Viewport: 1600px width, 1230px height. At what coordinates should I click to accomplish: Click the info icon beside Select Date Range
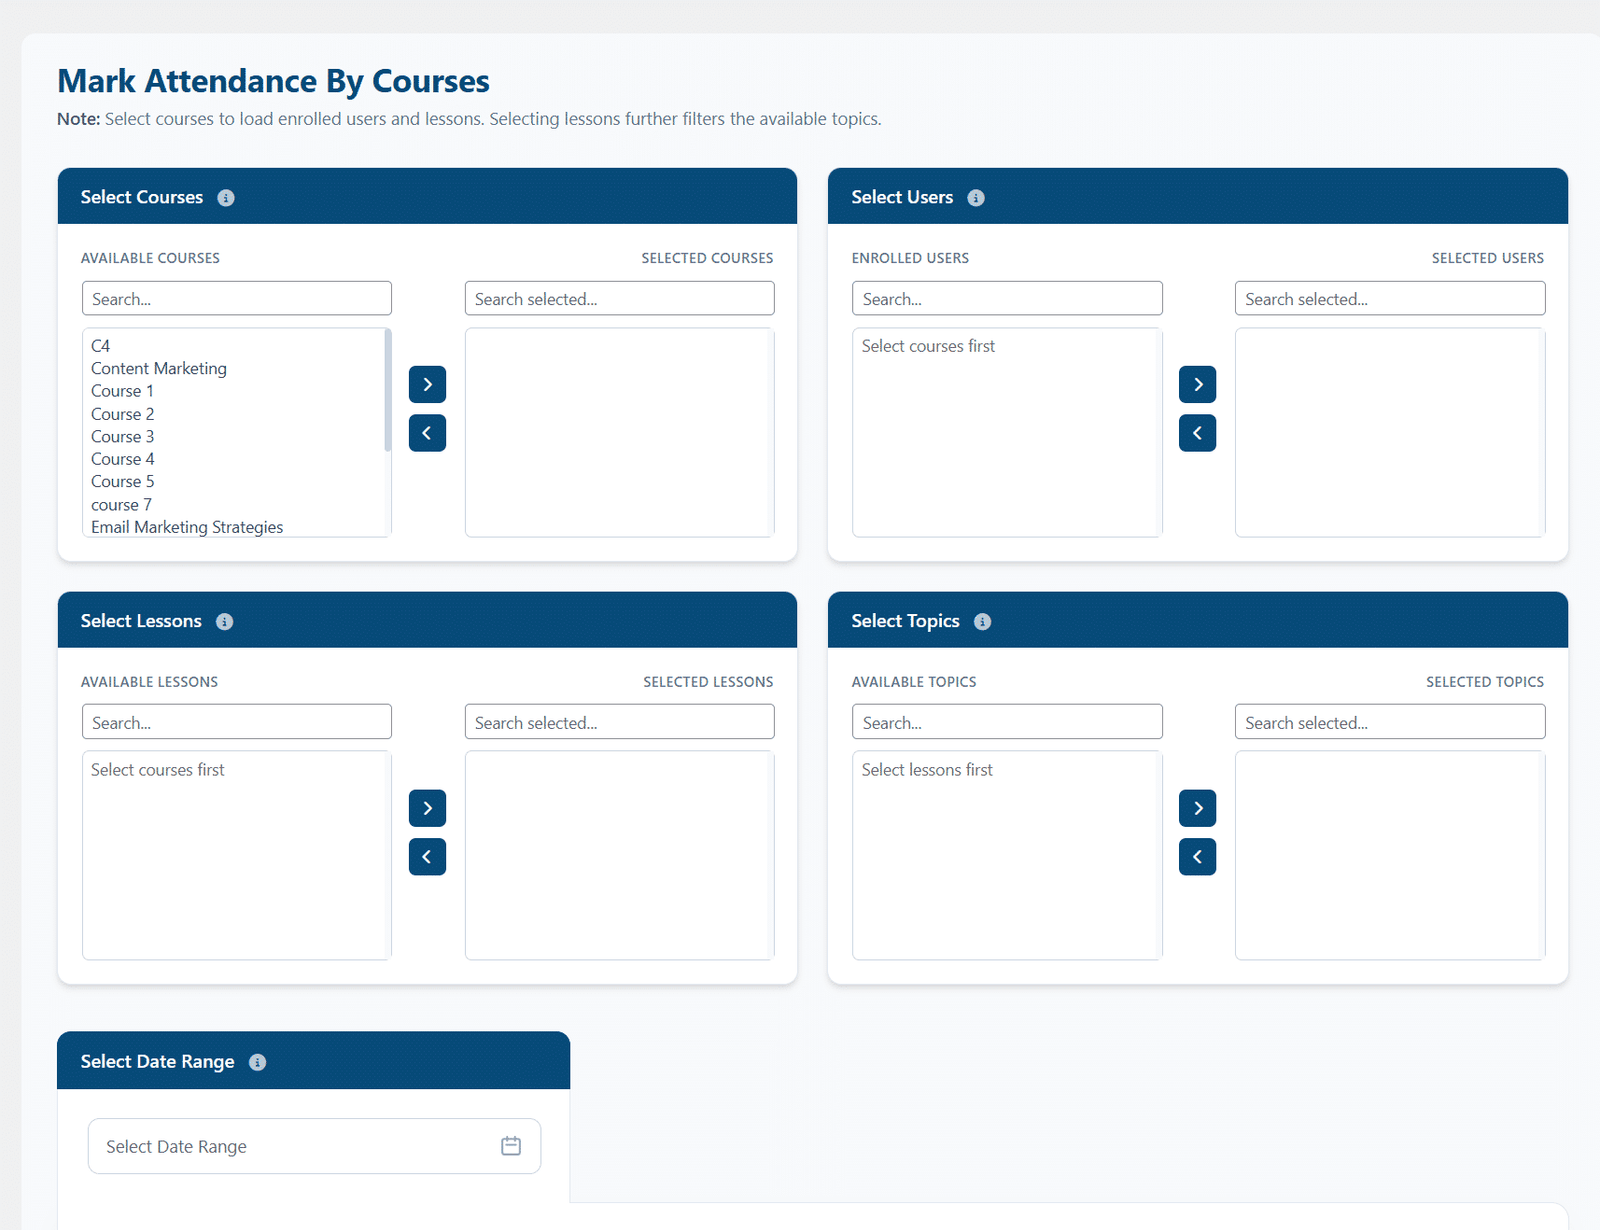[x=258, y=1062]
